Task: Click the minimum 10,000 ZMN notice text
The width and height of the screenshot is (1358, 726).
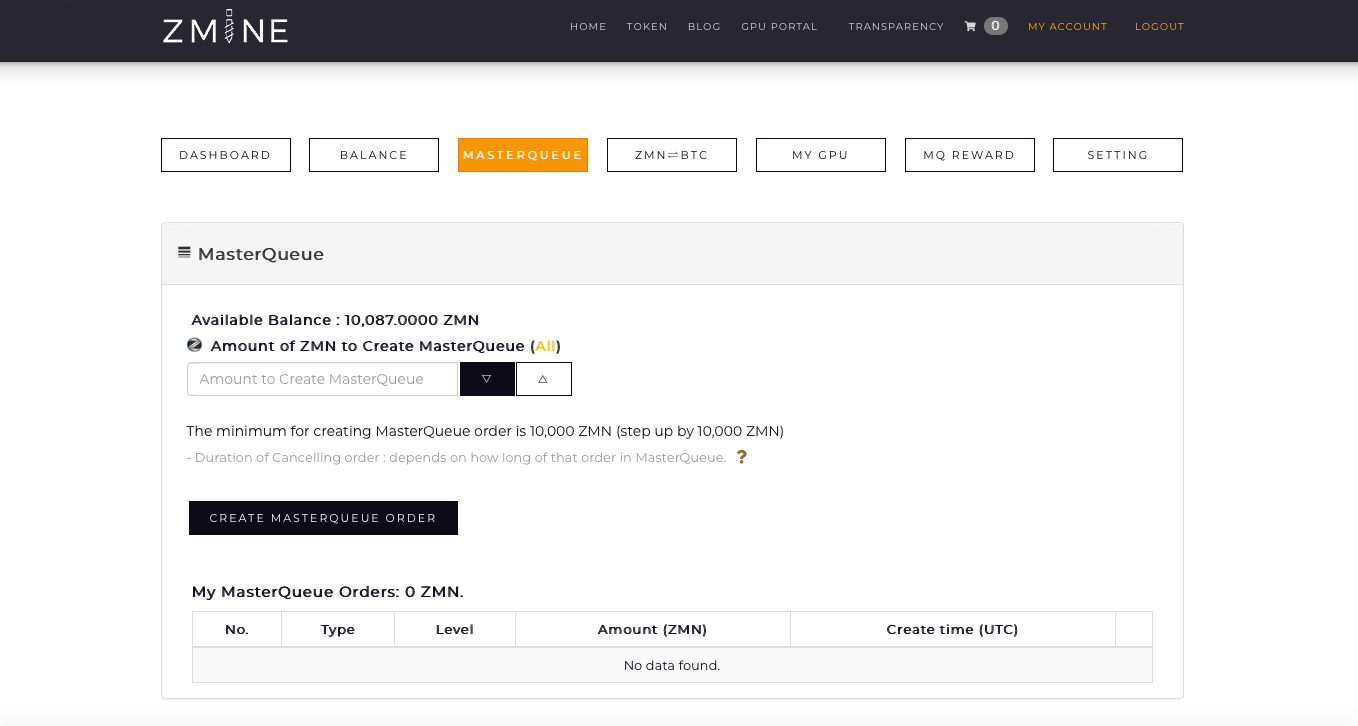Action: point(485,432)
